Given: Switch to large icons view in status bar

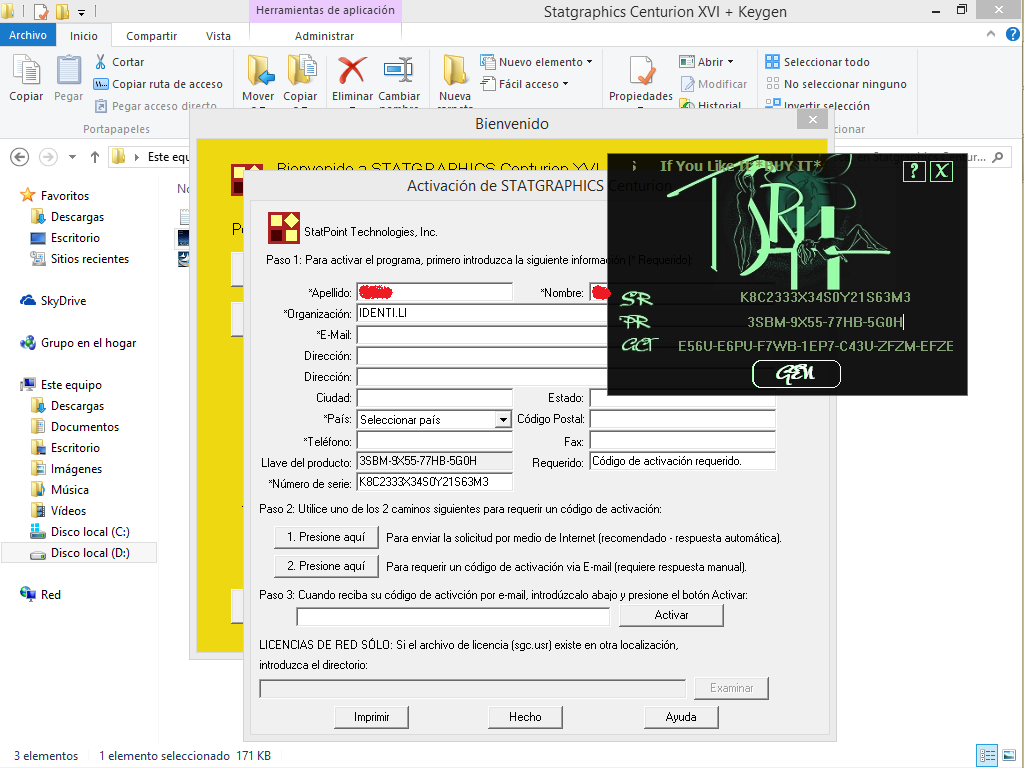Looking at the screenshot, I should 1010,756.
